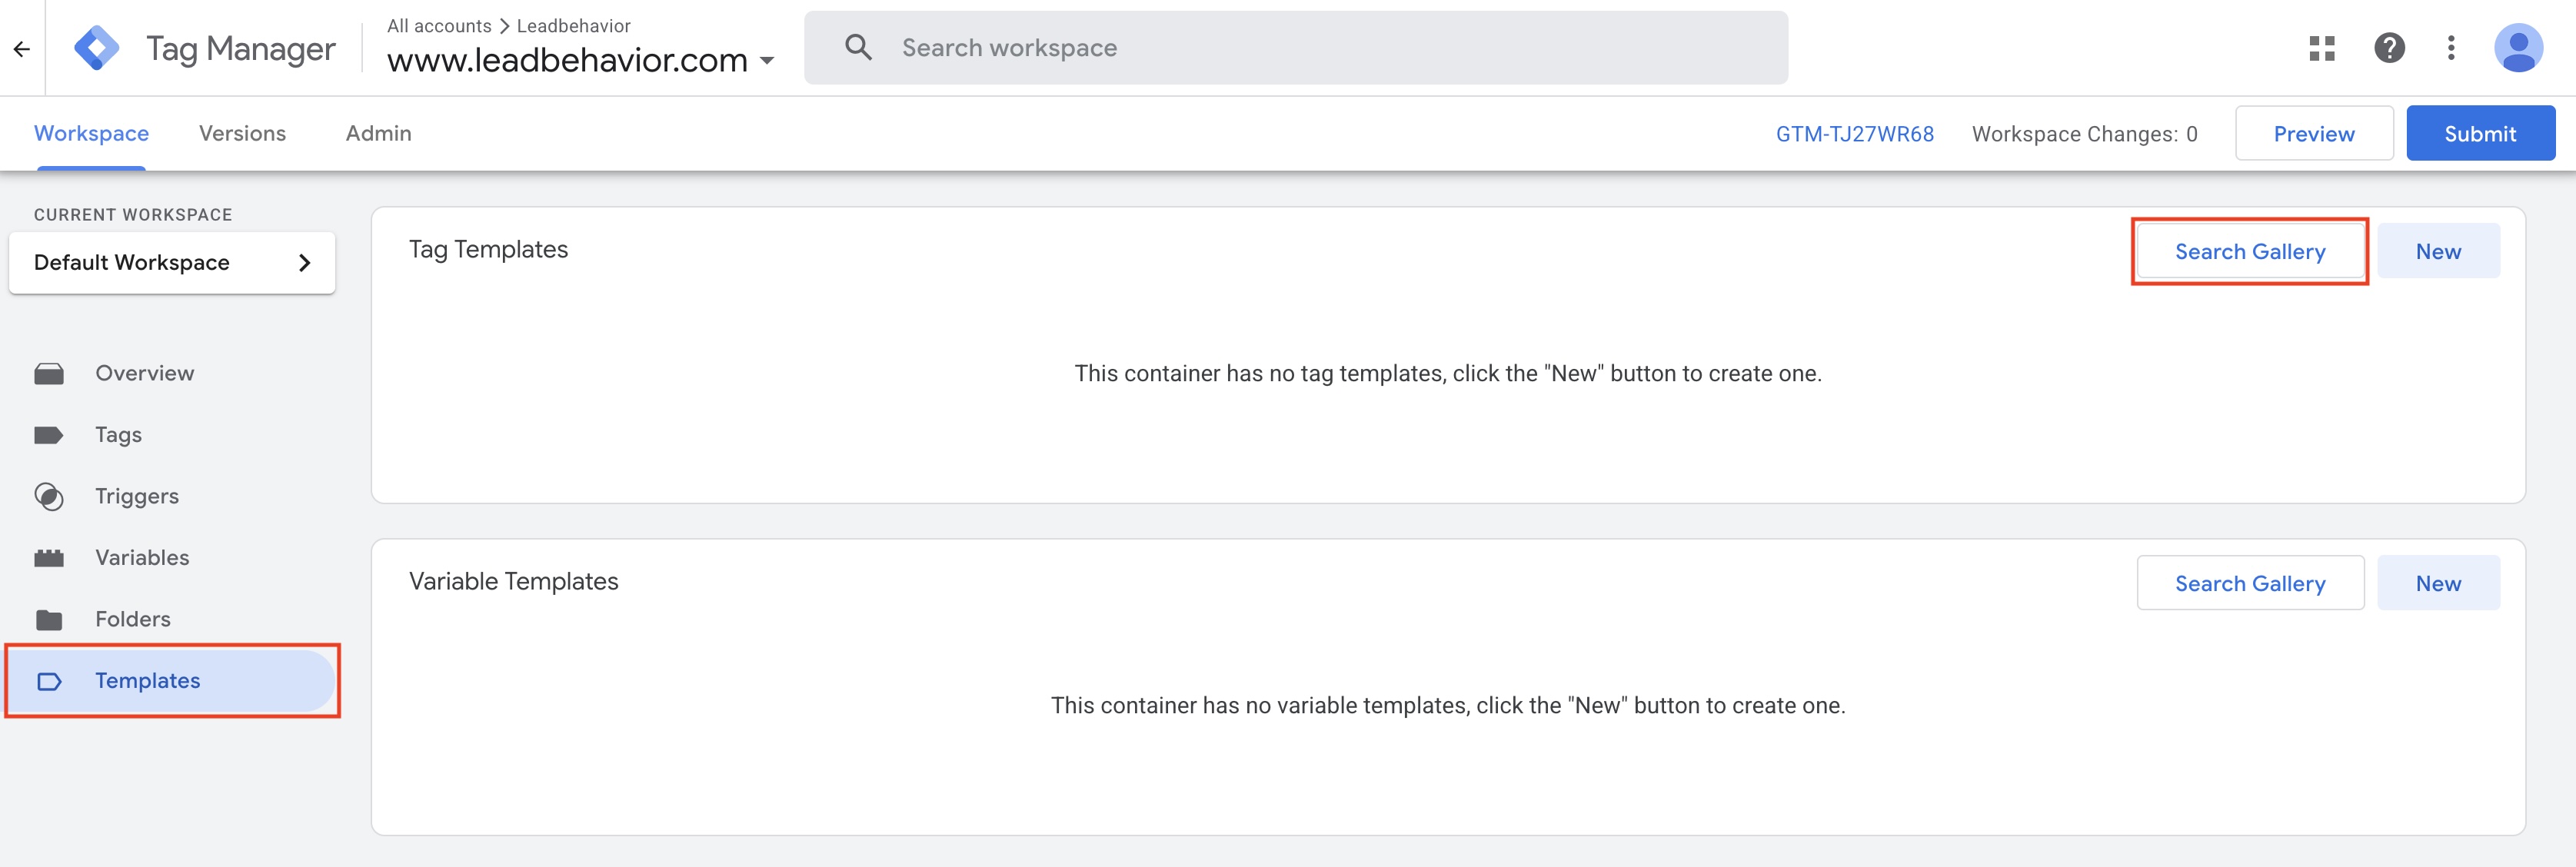Open the Google apps grid icon
The image size is (2576, 867).
point(2321,47)
